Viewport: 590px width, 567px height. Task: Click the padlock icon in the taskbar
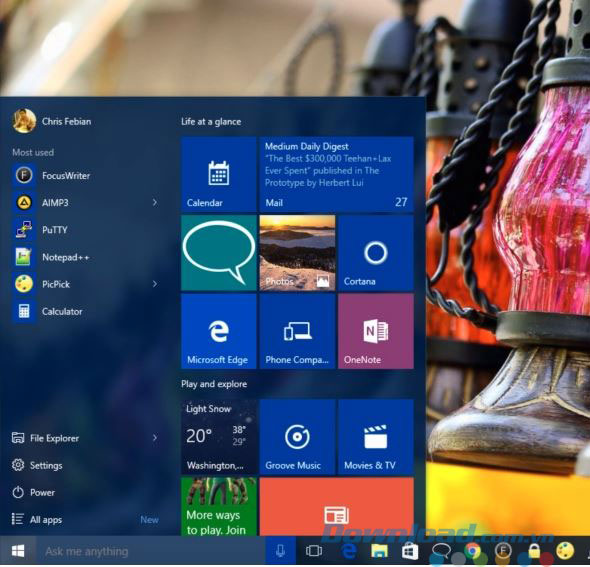534,551
